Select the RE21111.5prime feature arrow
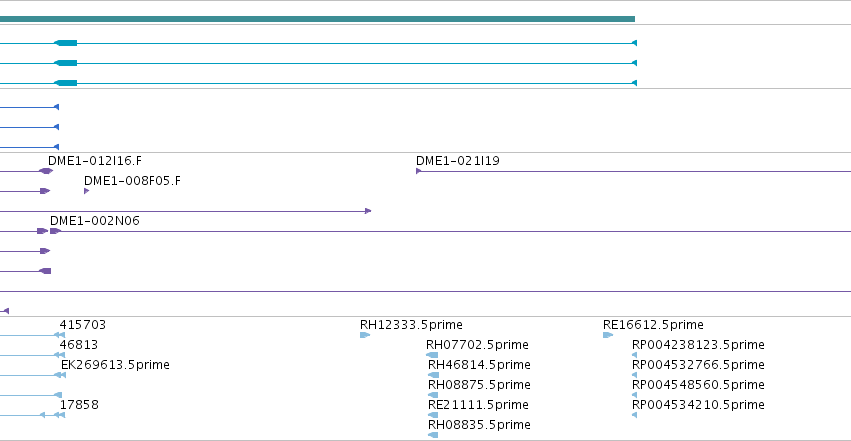The width and height of the screenshot is (851, 441). point(433,416)
